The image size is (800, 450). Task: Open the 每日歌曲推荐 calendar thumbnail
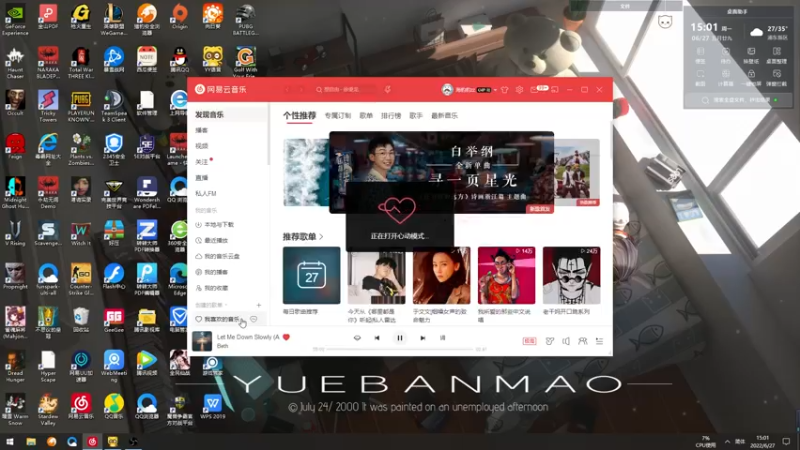pyautogui.click(x=311, y=276)
